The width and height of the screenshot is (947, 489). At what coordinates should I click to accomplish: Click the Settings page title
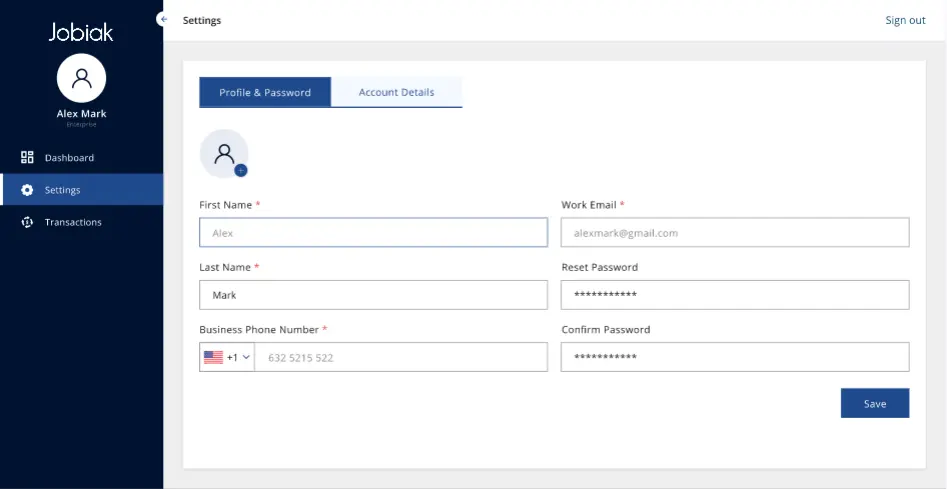click(x=202, y=21)
